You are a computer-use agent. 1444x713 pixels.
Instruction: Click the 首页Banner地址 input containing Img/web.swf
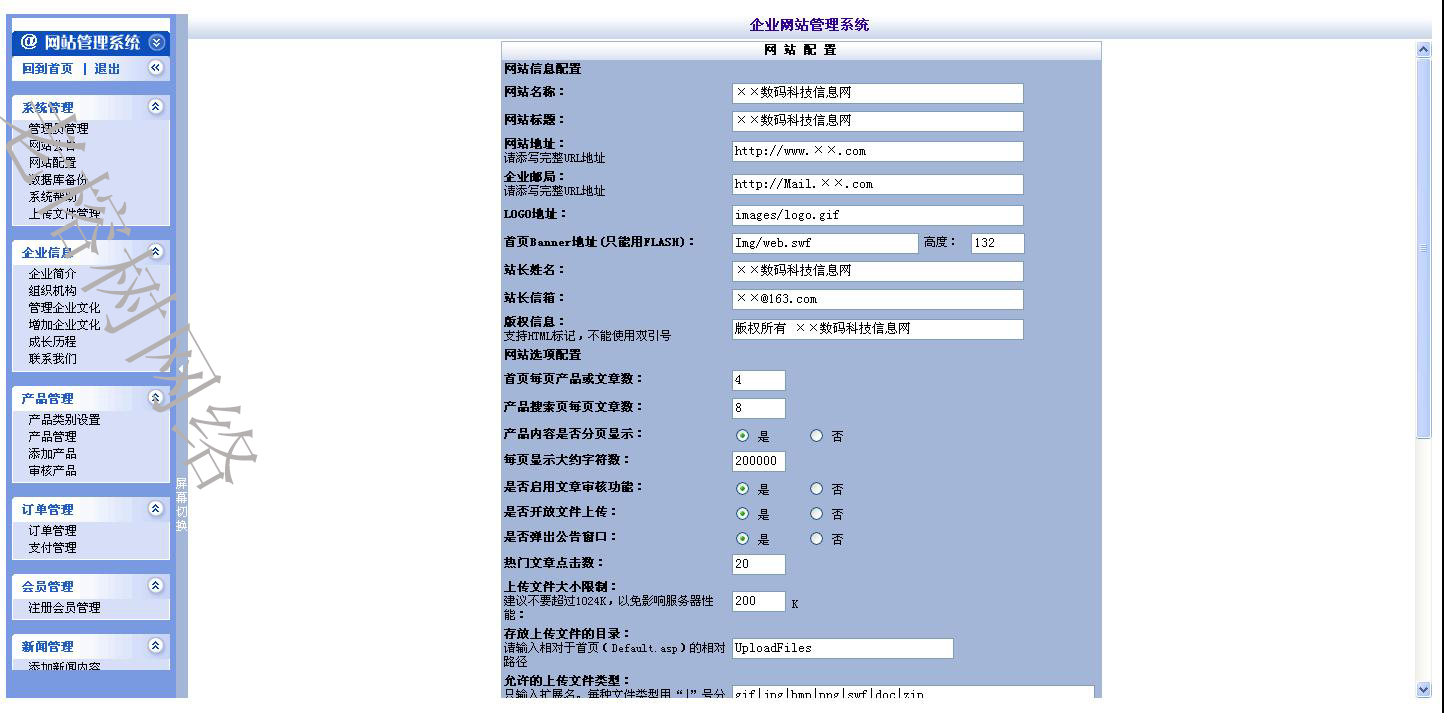(825, 243)
